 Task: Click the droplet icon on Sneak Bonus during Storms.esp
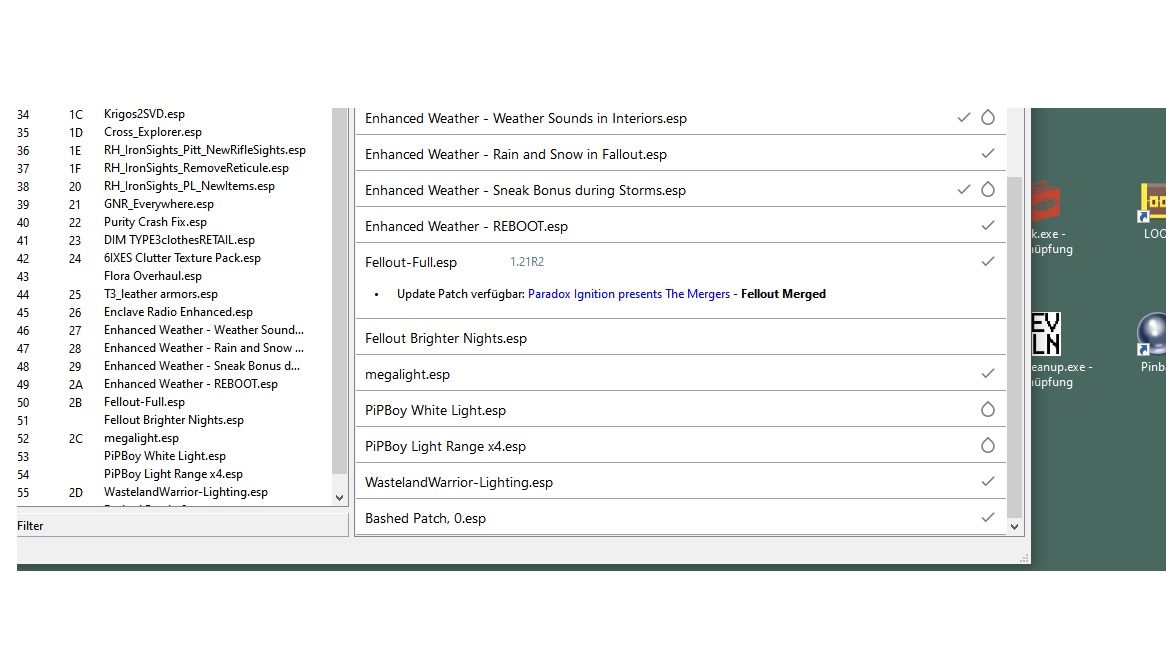(x=988, y=190)
